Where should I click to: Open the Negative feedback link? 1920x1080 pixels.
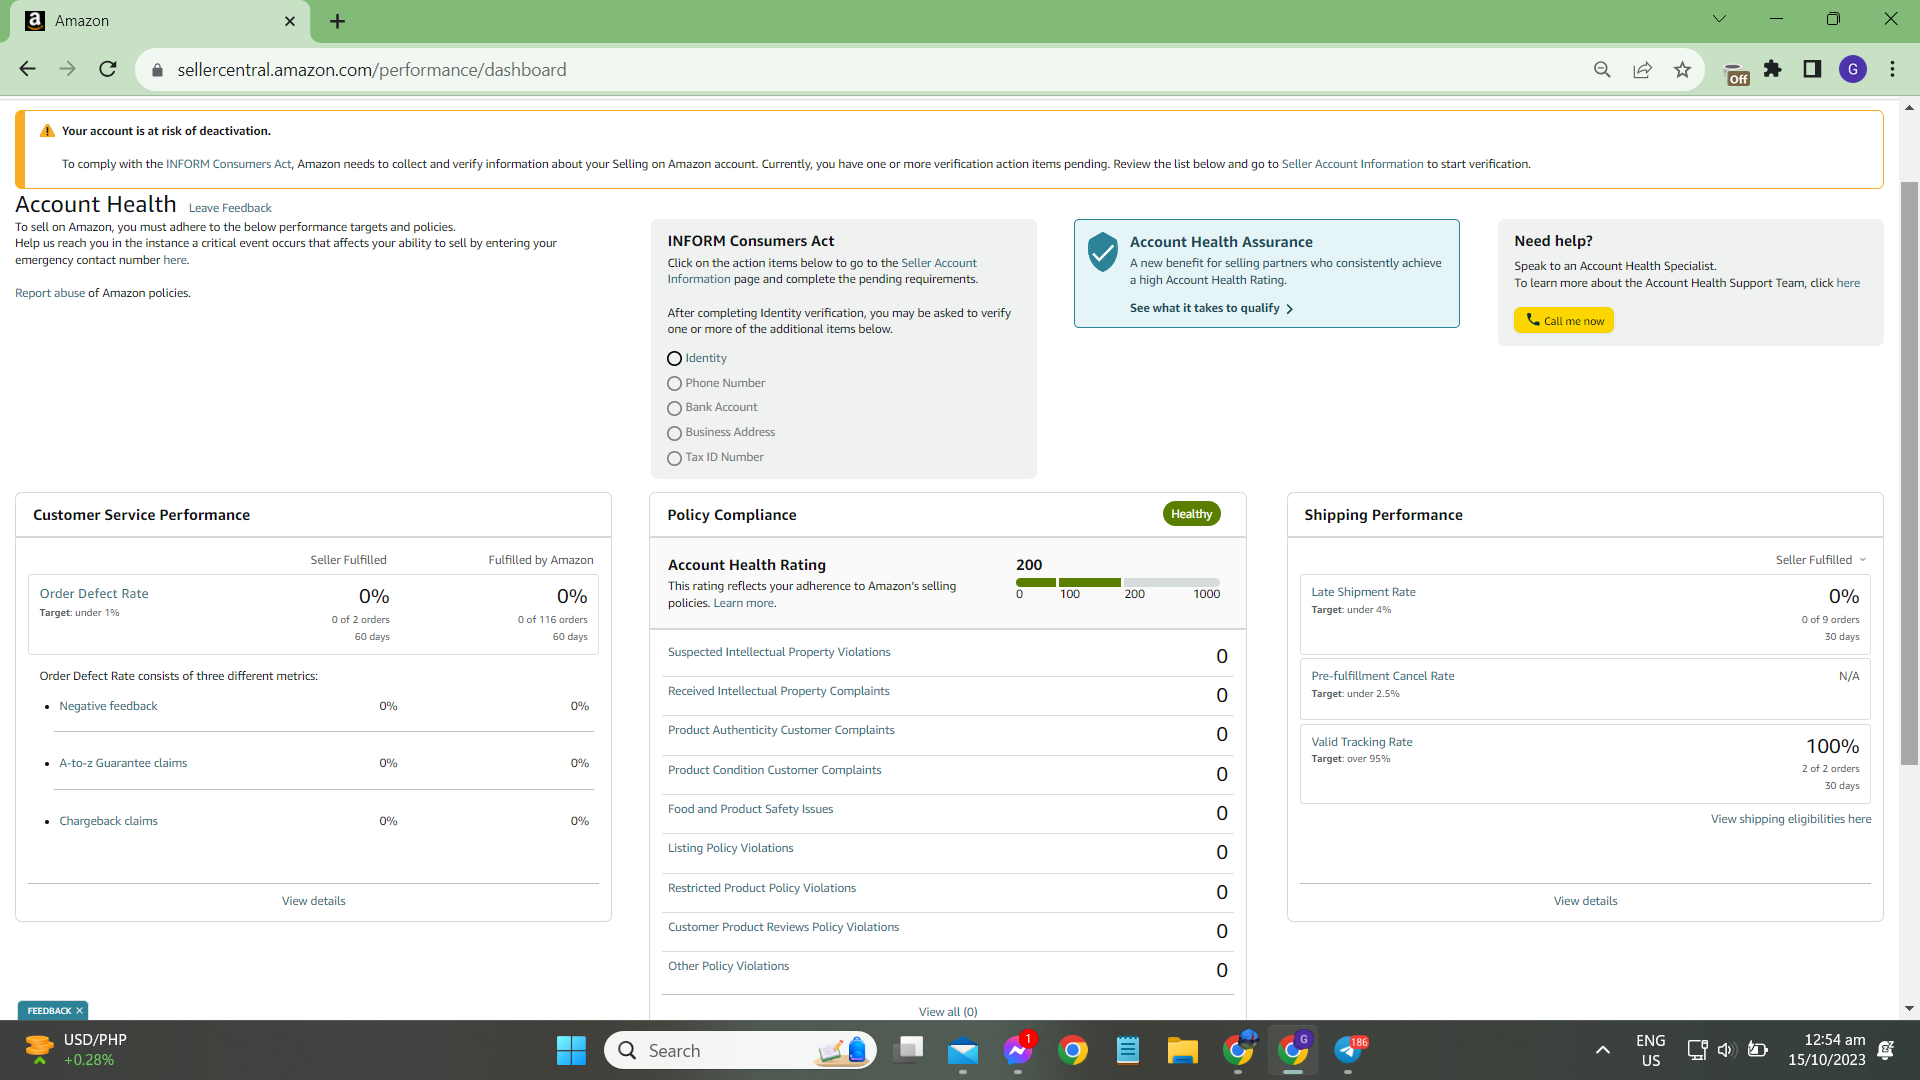[108, 706]
